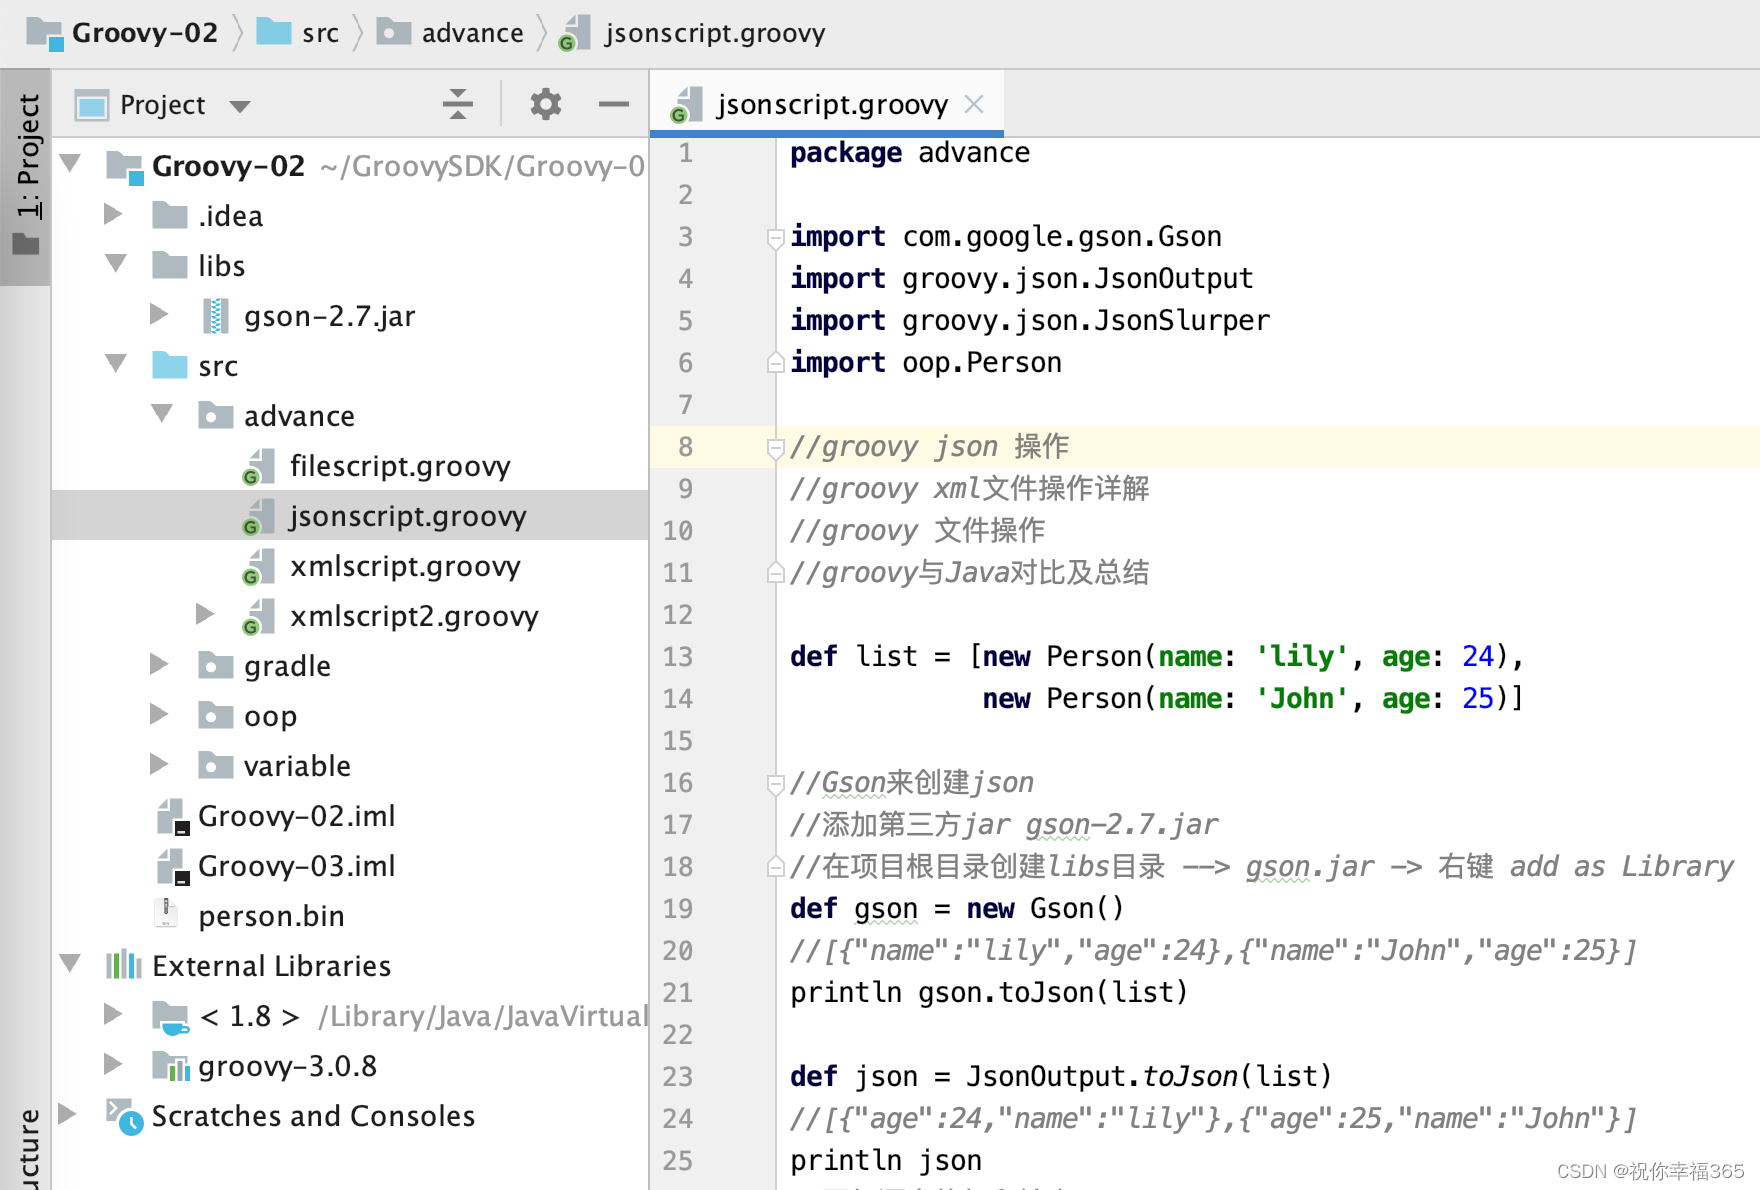Click the Collapse All icon in Project toolbar

coord(457,103)
